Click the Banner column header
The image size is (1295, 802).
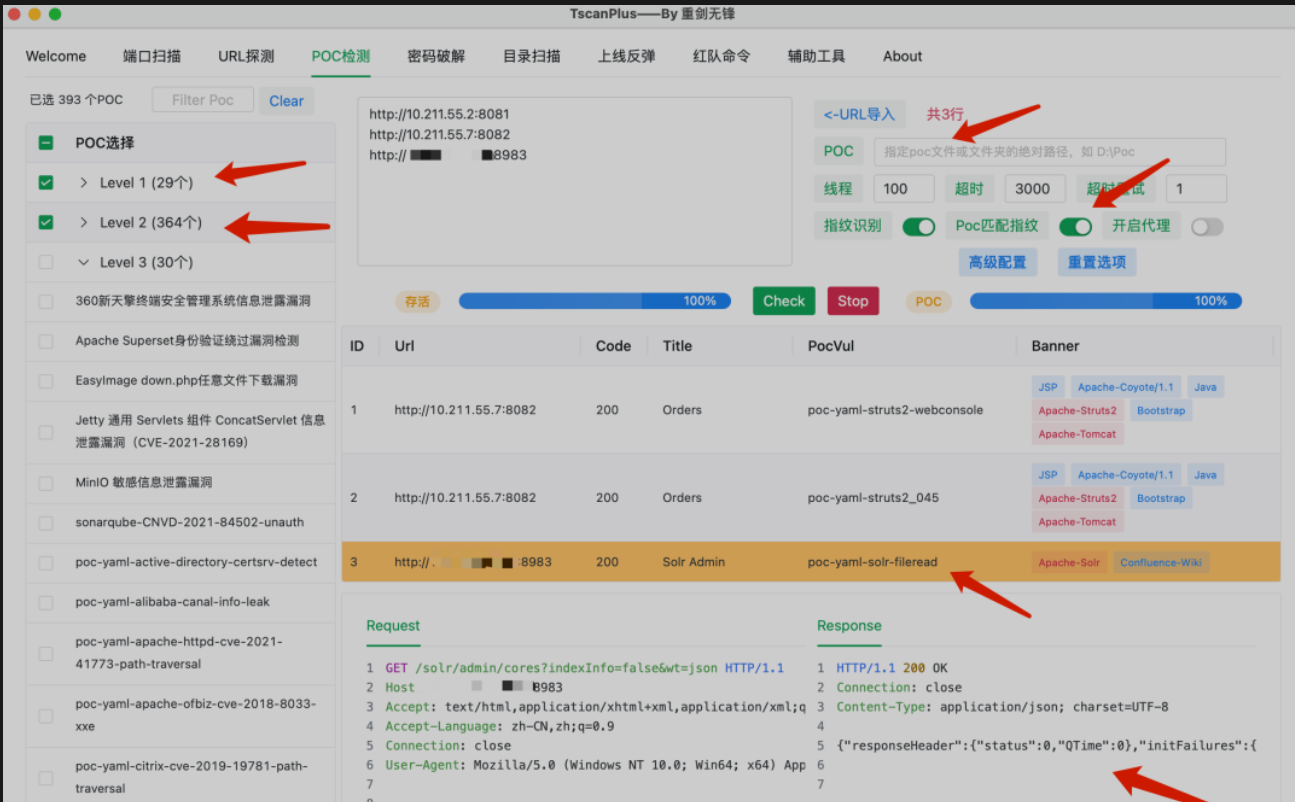click(1055, 346)
